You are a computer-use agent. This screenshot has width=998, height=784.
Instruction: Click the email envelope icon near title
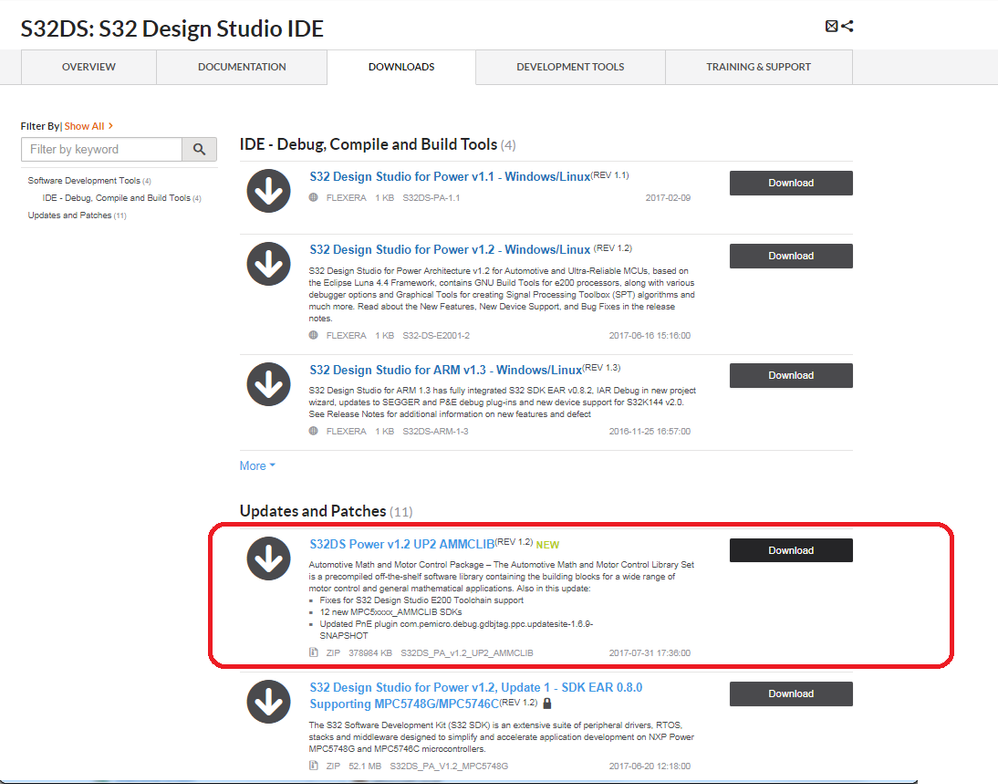831,26
